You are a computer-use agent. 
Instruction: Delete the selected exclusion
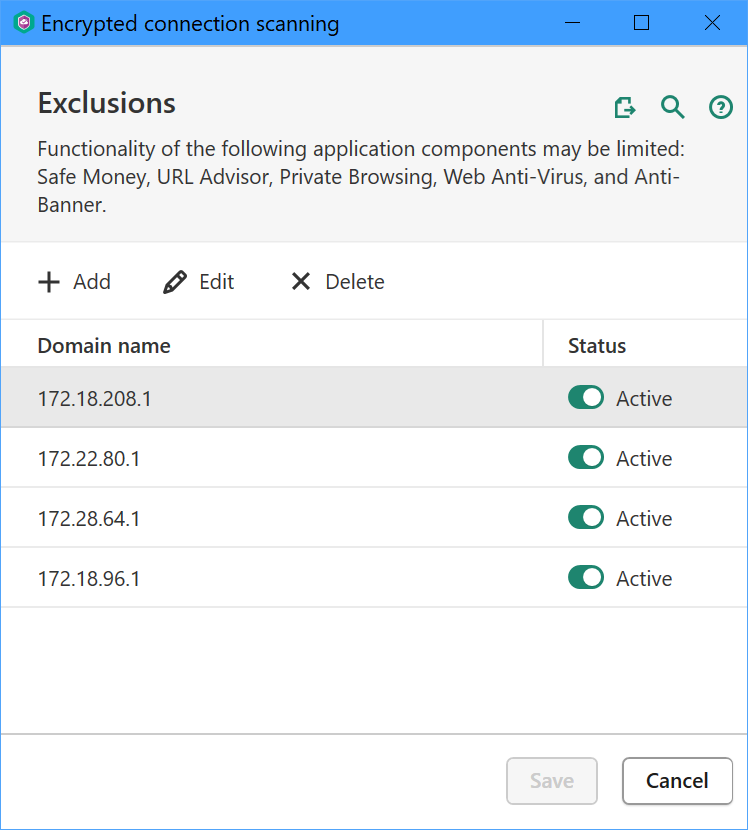(337, 282)
